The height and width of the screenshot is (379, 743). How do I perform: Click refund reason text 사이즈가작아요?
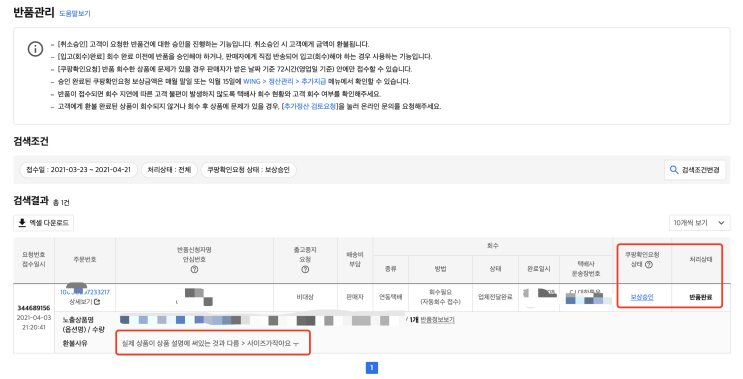[x=269, y=343]
